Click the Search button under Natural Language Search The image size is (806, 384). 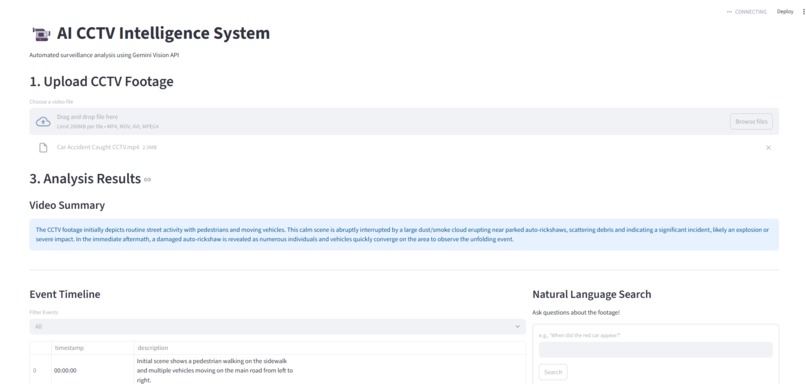pos(553,372)
